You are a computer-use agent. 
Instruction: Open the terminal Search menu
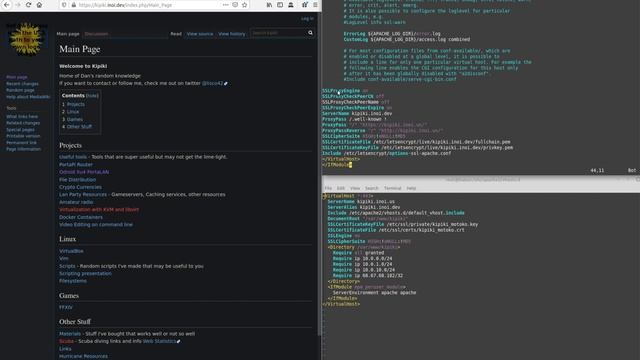[x=371, y=188]
